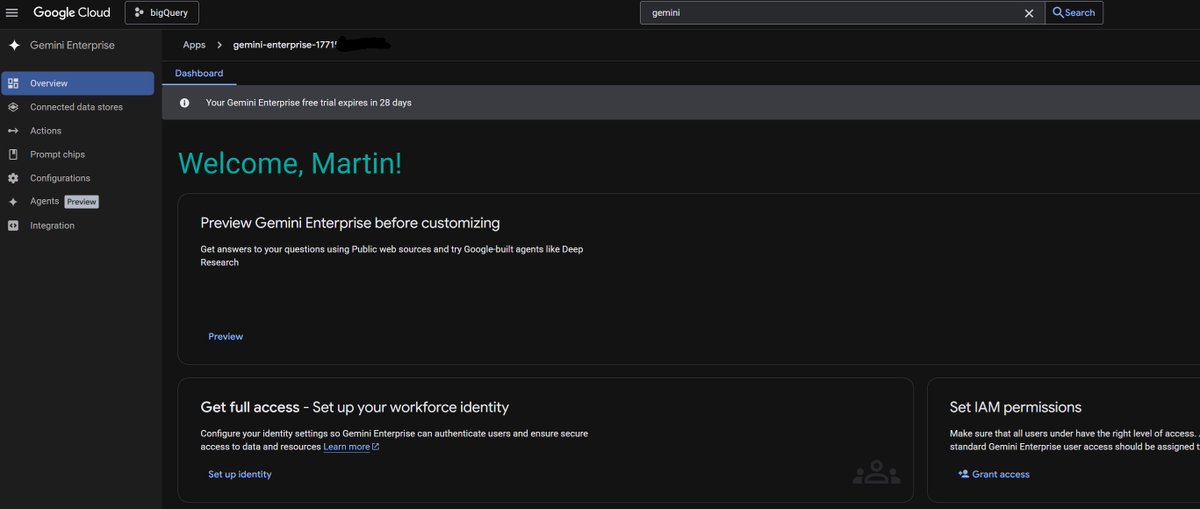The height and width of the screenshot is (509, 1200).
Task: Click the external link icon beside Learn more
Action: pyautogui.click(x=376, y=447)
